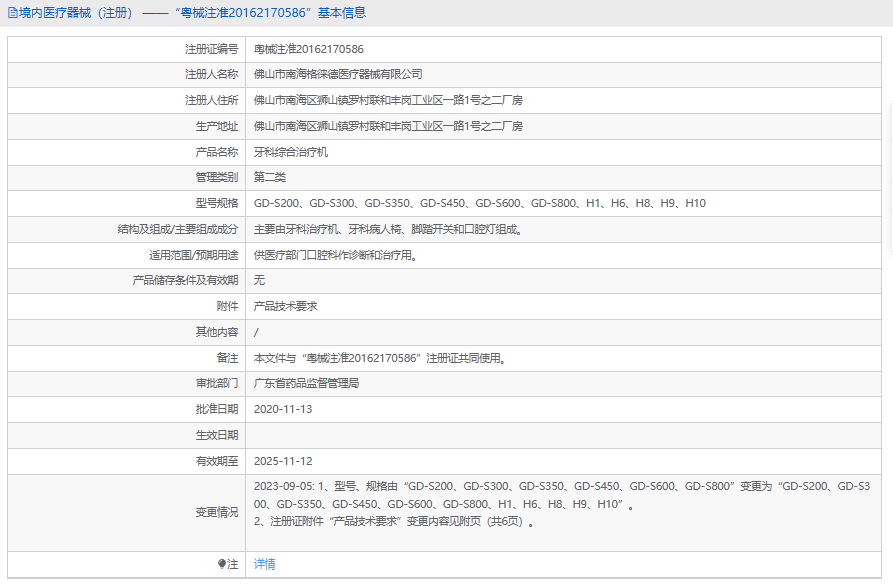Select expiry date 2025-11-12
893x586 pixels.
pos(283,461)
